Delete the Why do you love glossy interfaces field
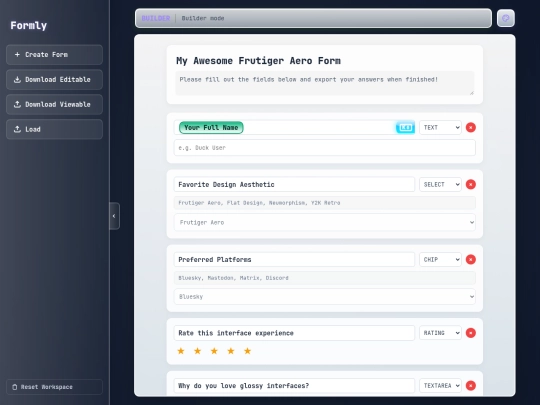 pos(470,385)
